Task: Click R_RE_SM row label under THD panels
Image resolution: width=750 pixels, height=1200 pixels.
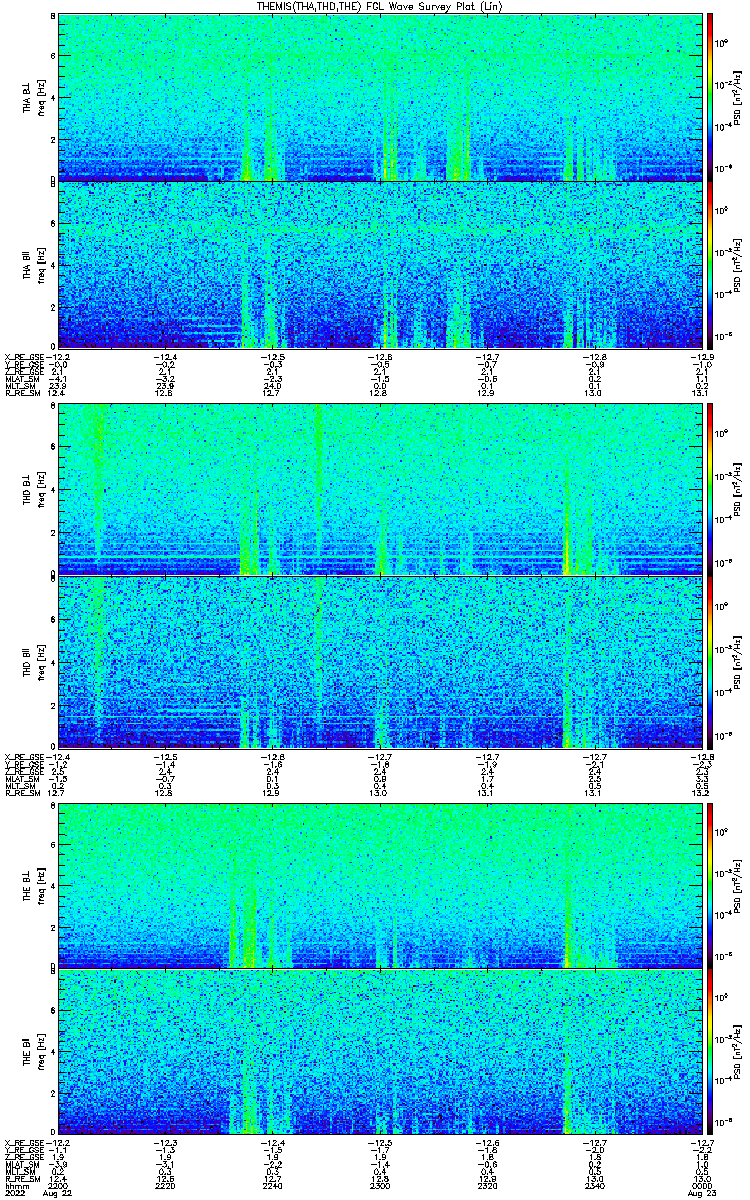Action: 25,792
